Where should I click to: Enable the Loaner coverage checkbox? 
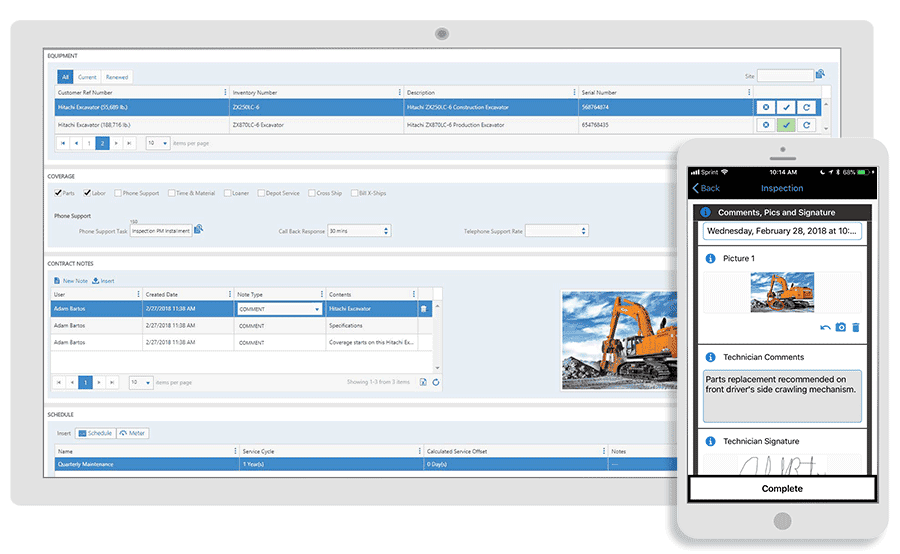coord(227,193)
